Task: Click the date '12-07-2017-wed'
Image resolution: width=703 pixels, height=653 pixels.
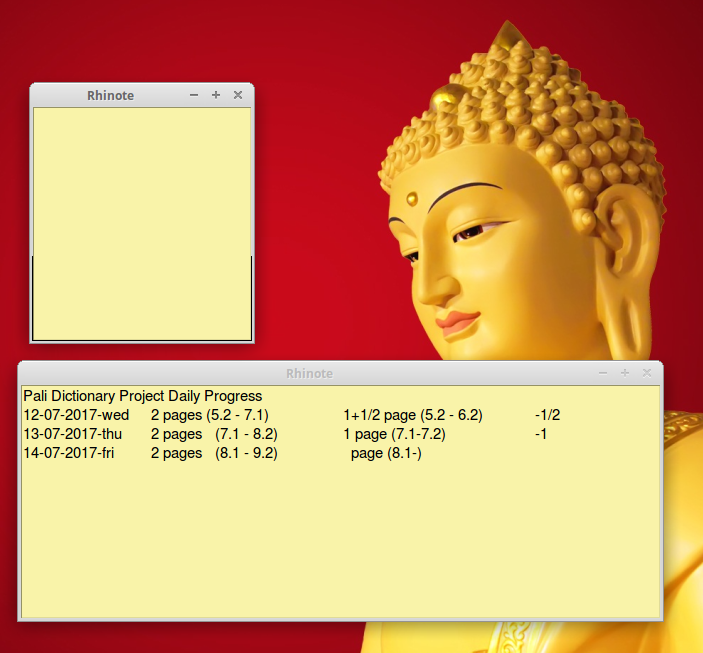Action: coord(76,415)
